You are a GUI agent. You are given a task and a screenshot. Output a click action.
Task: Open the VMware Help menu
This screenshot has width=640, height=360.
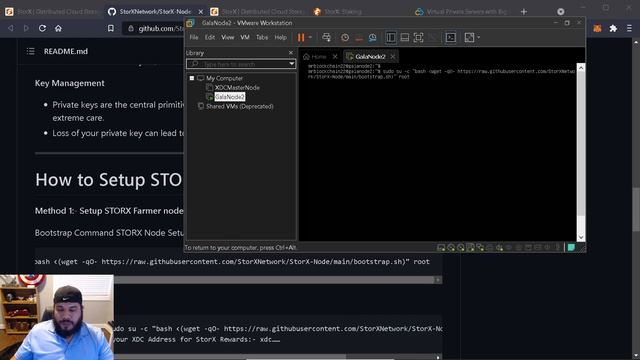[x=280, y=37]
